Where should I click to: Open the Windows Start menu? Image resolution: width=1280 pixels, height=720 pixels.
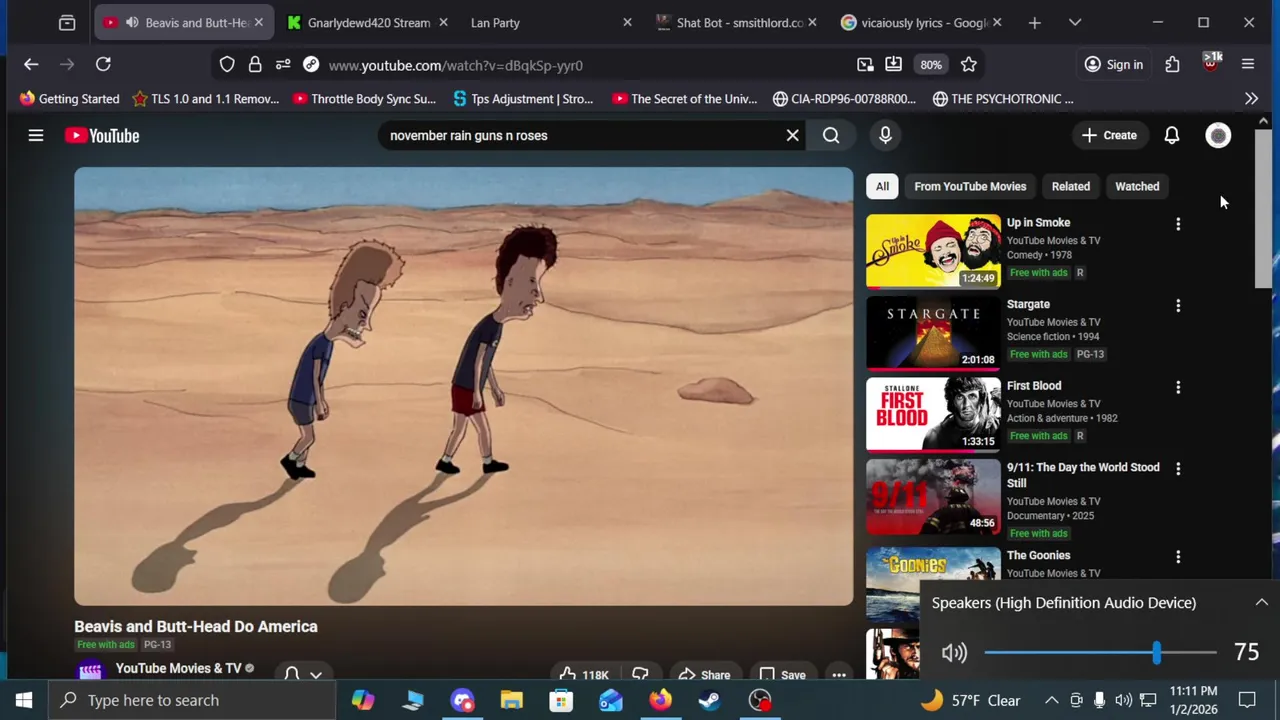24,700
